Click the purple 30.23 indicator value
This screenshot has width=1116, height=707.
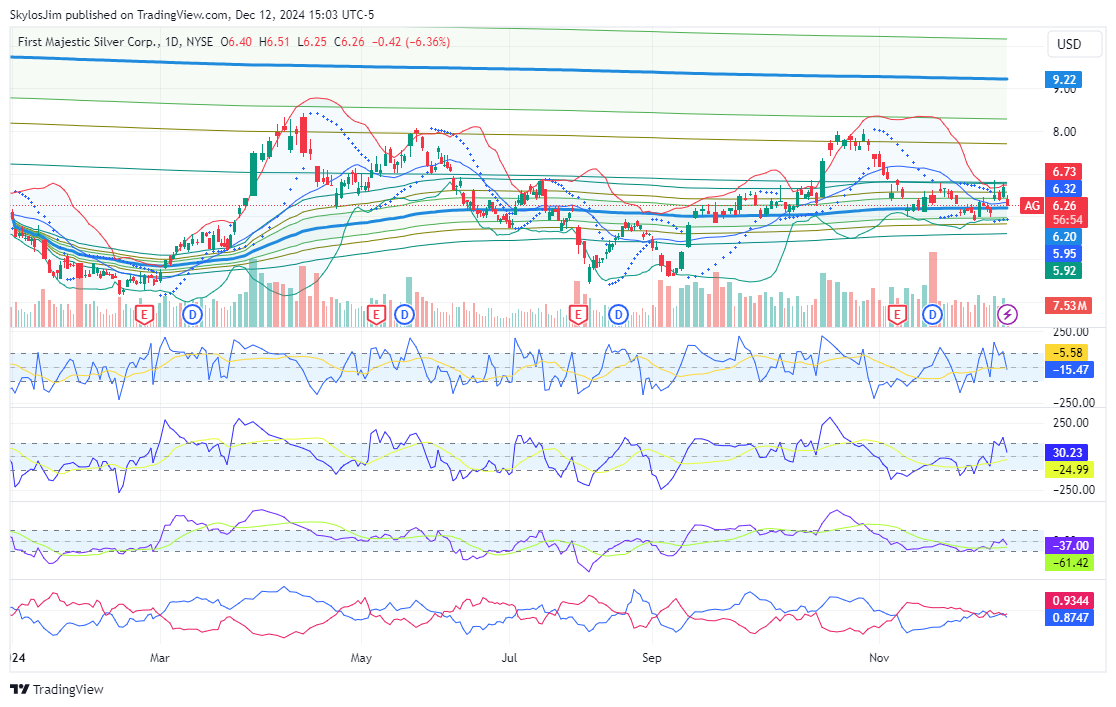tap(1066, 452)
